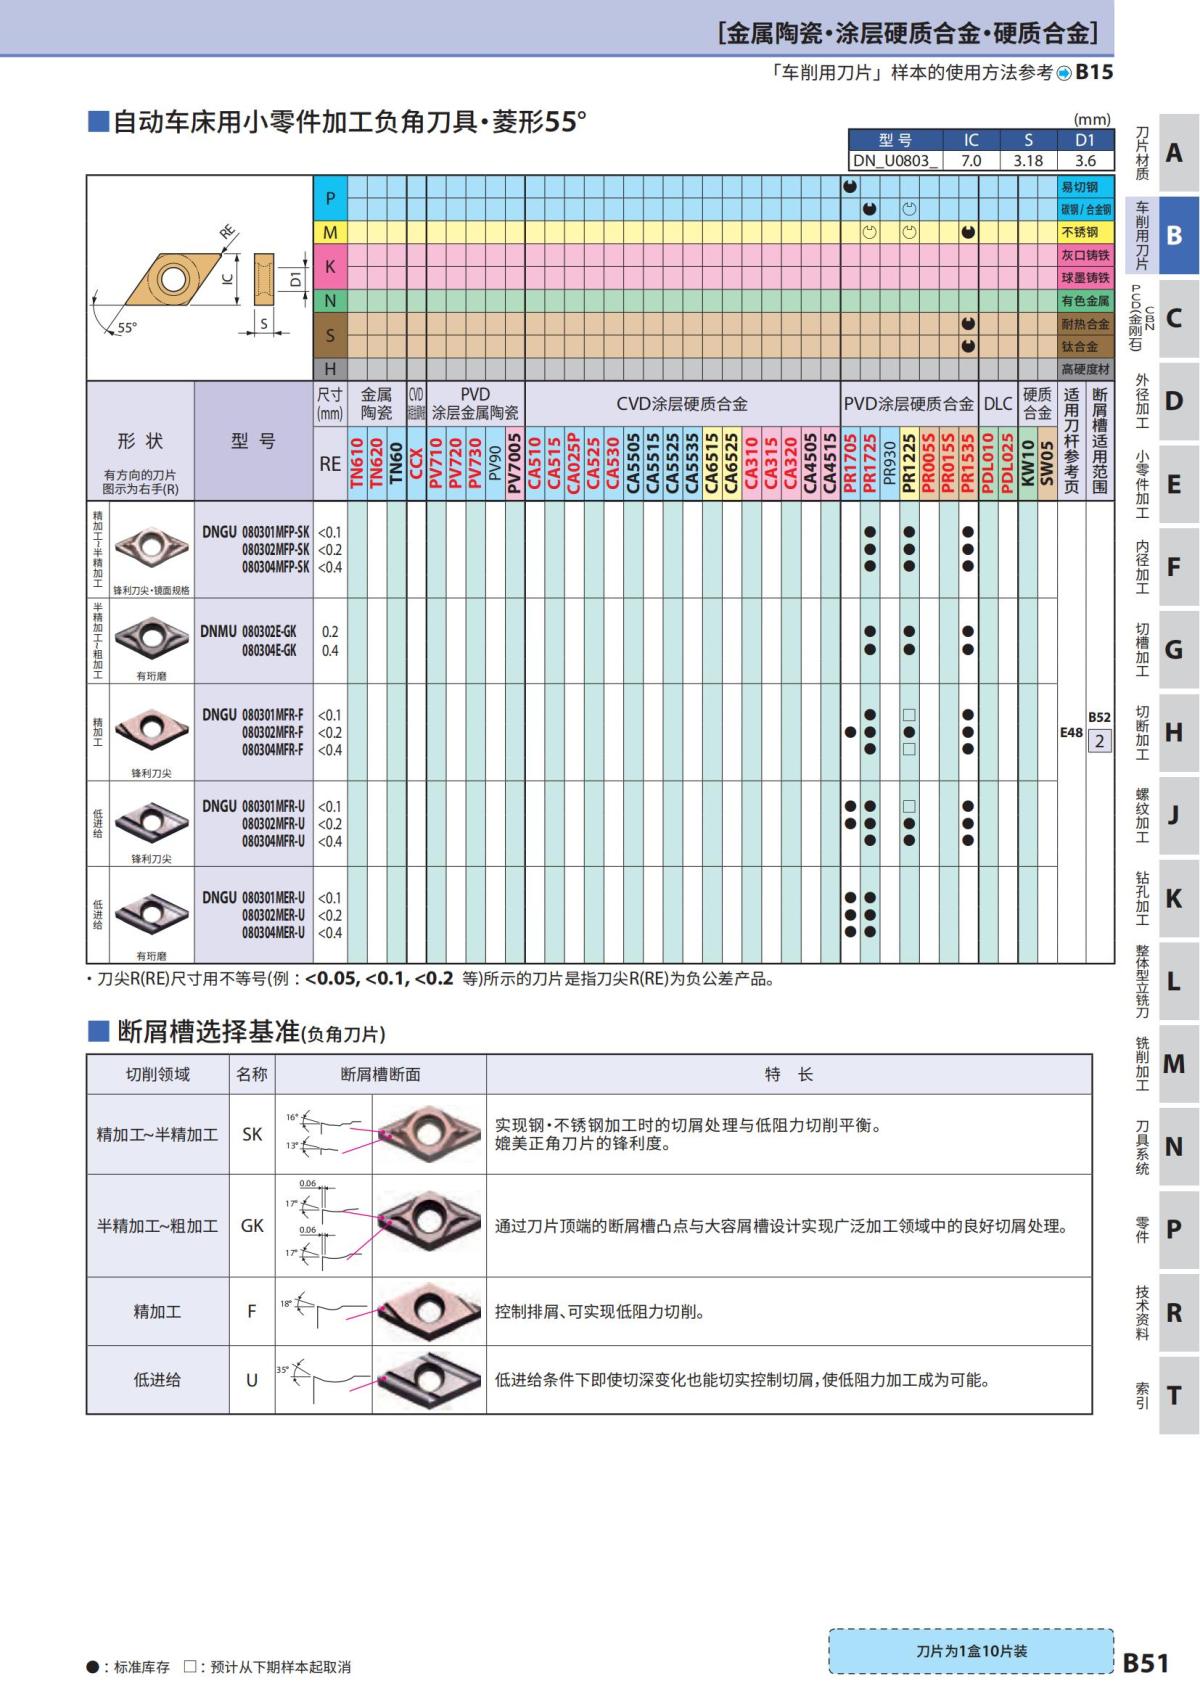Click the SK chipbreaker cross-section drawing
The width and height of the screenshot is (1200, 1697).
323,1134
